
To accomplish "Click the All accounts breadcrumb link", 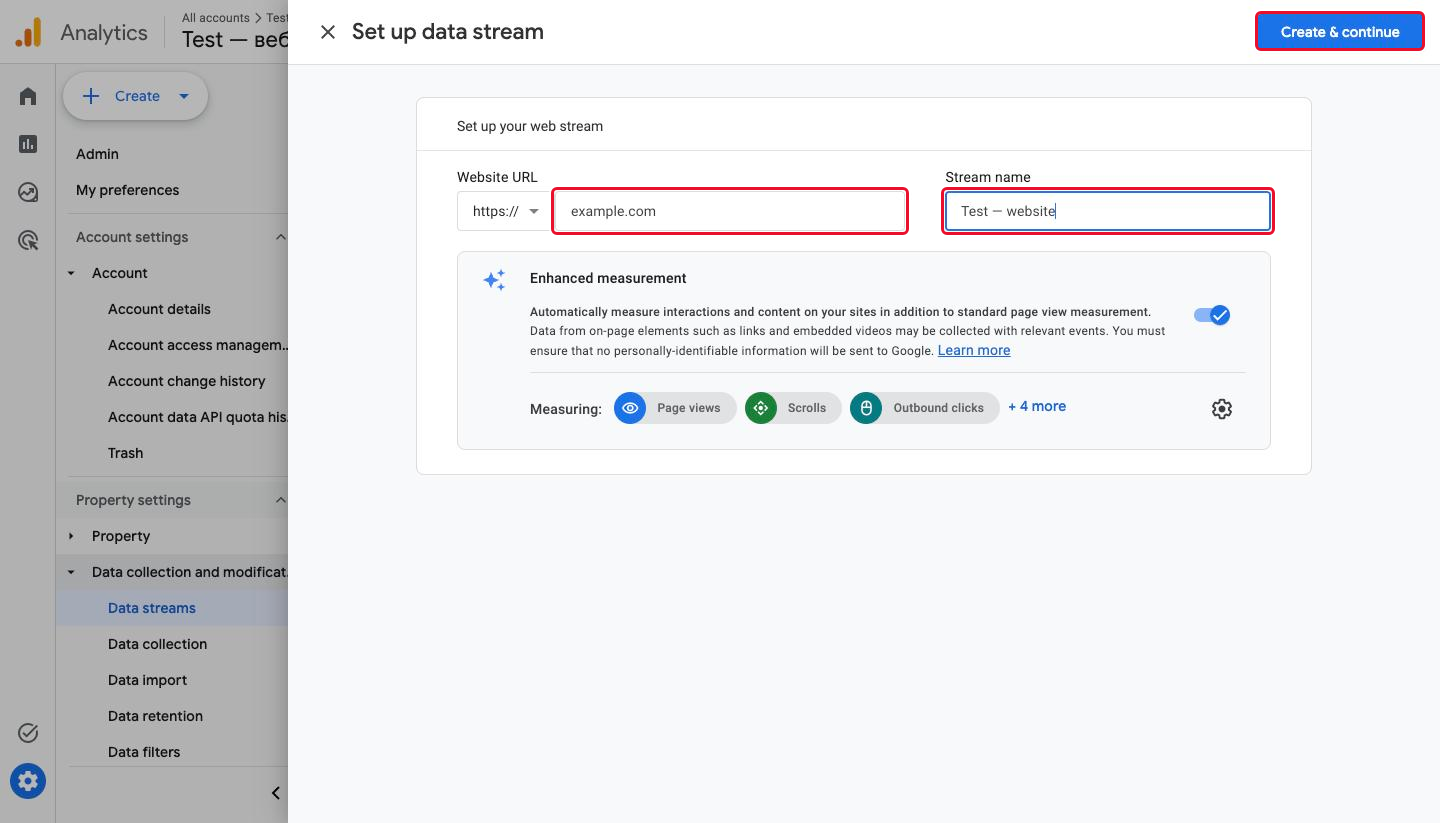I will pyautogui.click(x=216, y=18).
